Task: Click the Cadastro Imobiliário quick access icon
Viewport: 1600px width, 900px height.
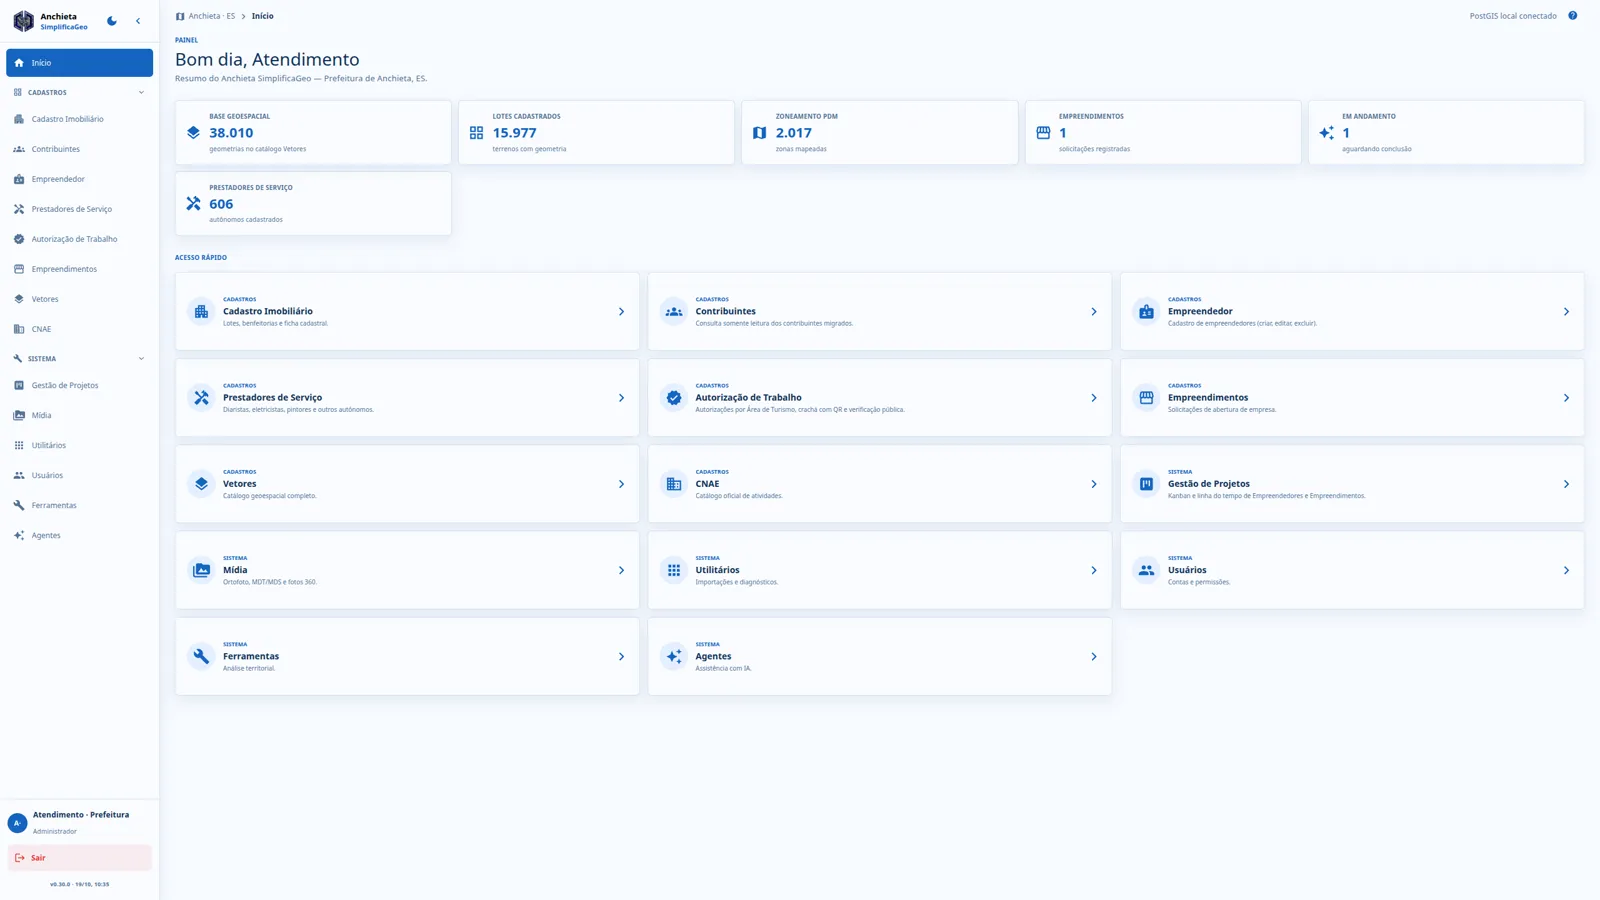Action: [x=201, y=312]
